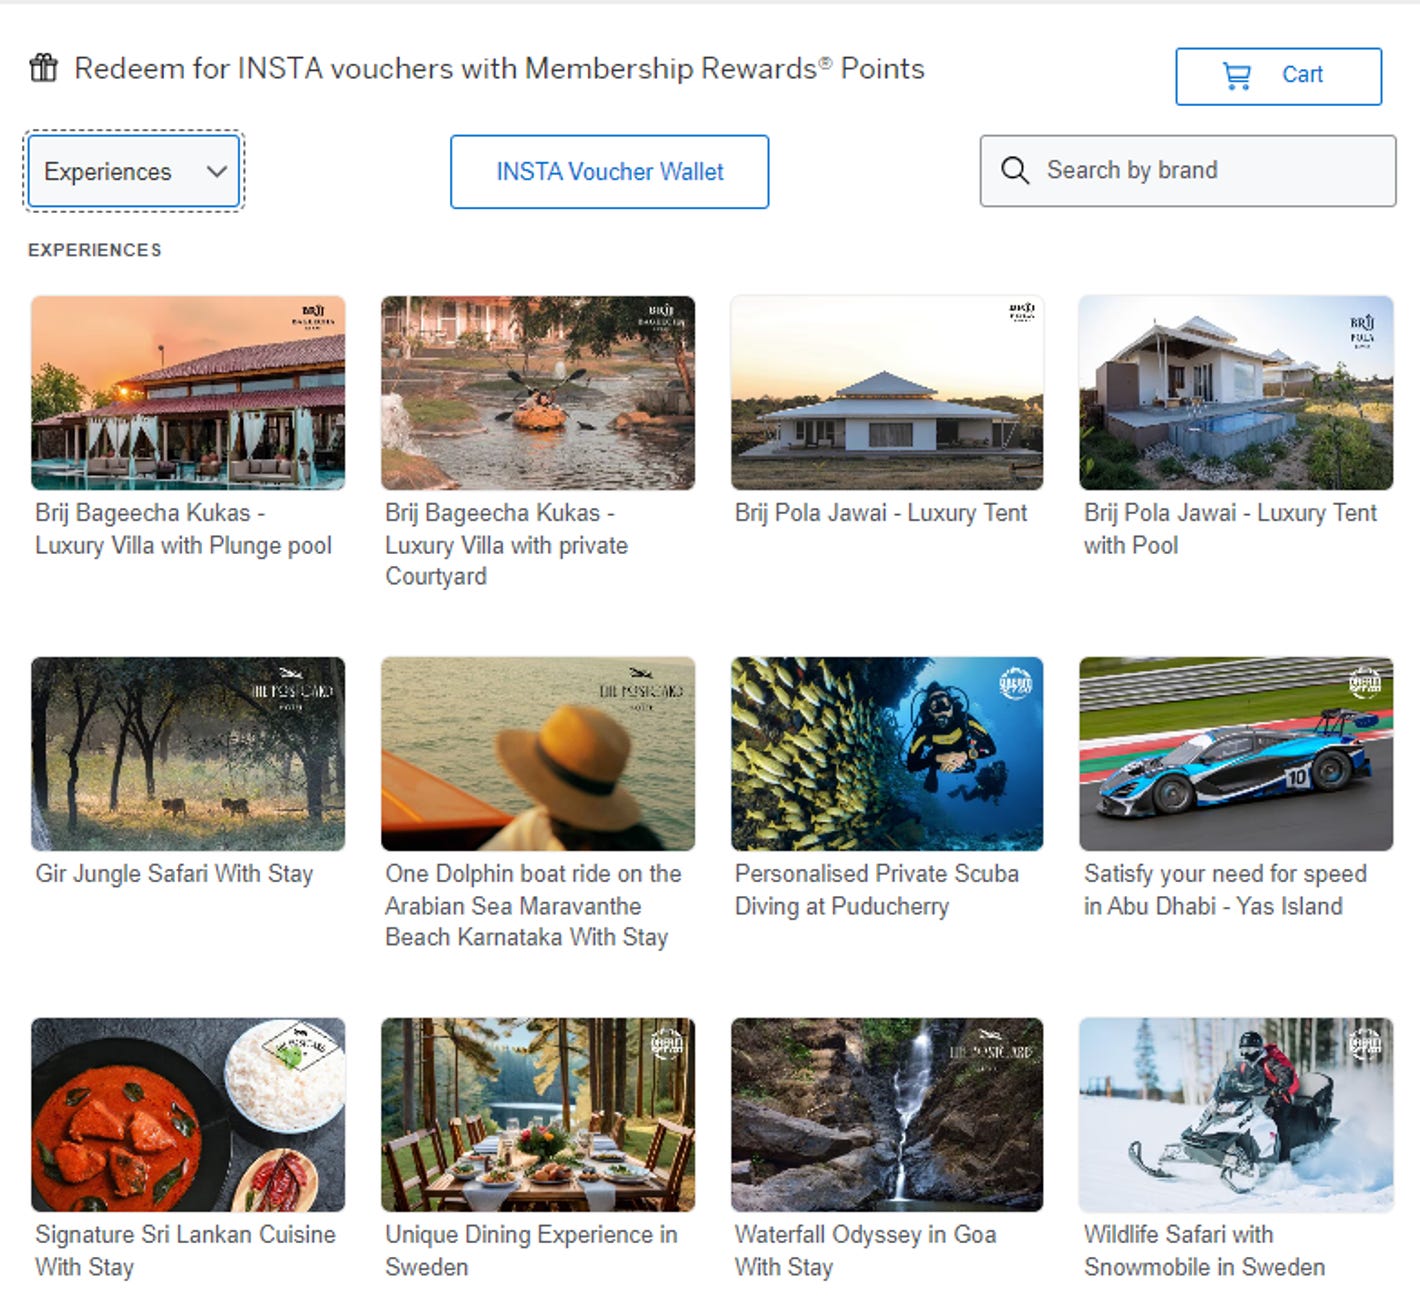Click the magnifying glass search icon

1016,170
